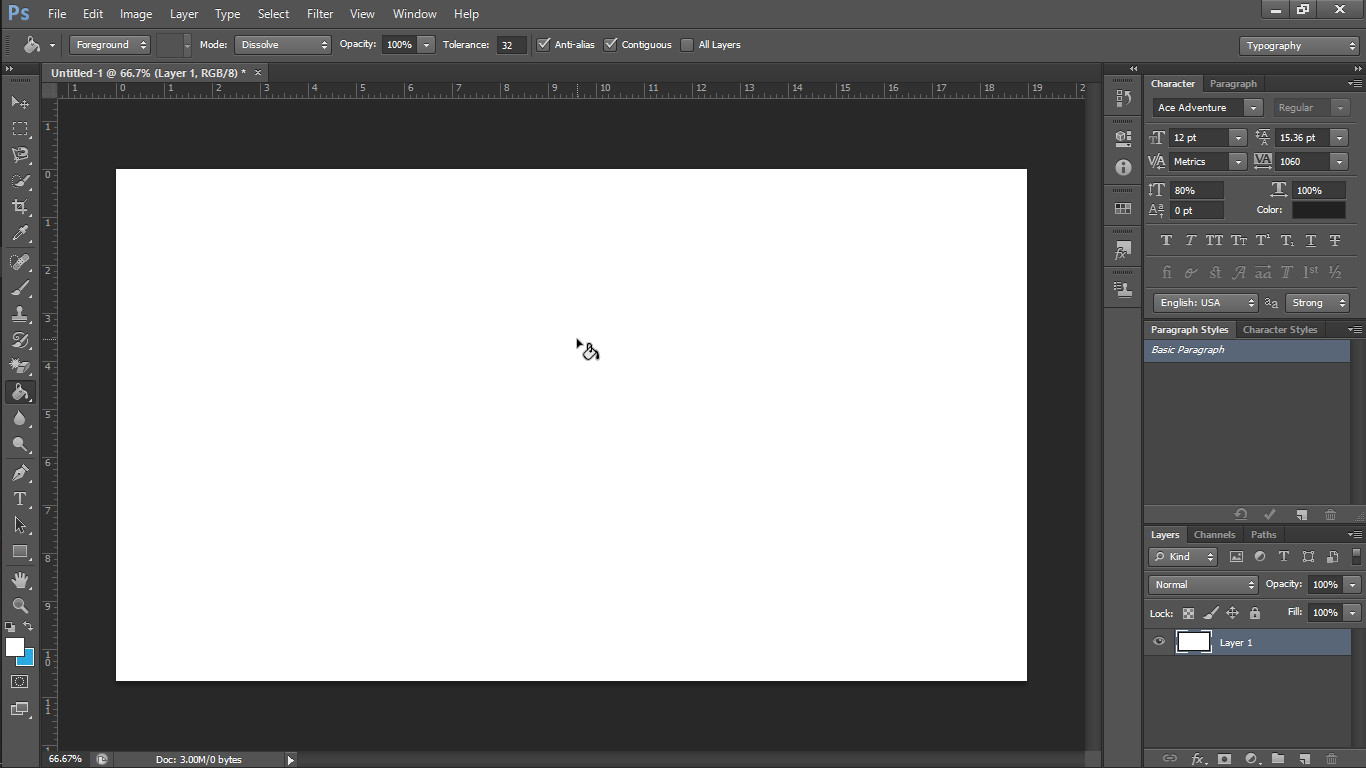Toggle Faux Italic text style
This screenshot has height=768, width=1366.
click(1190, 241)
